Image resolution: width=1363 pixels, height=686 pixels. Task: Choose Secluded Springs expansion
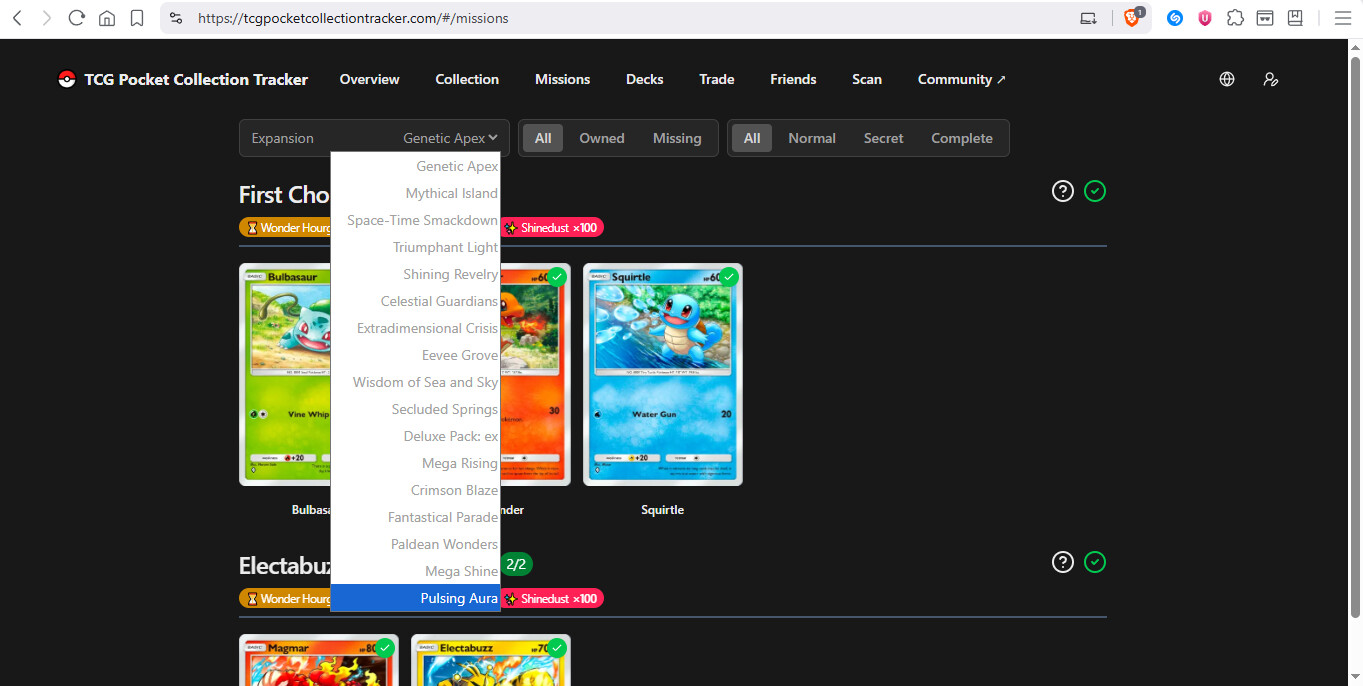[x=416, y=409]
